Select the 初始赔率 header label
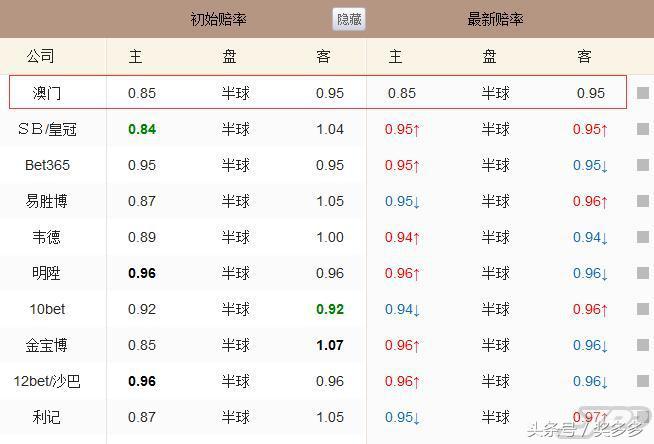This screenshot has width=654, height=444. pos(218,19)
